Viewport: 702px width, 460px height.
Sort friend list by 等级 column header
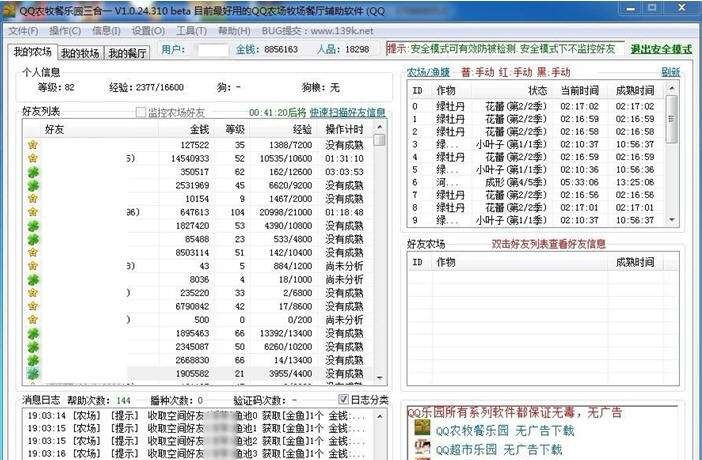[x=235, y=129]
